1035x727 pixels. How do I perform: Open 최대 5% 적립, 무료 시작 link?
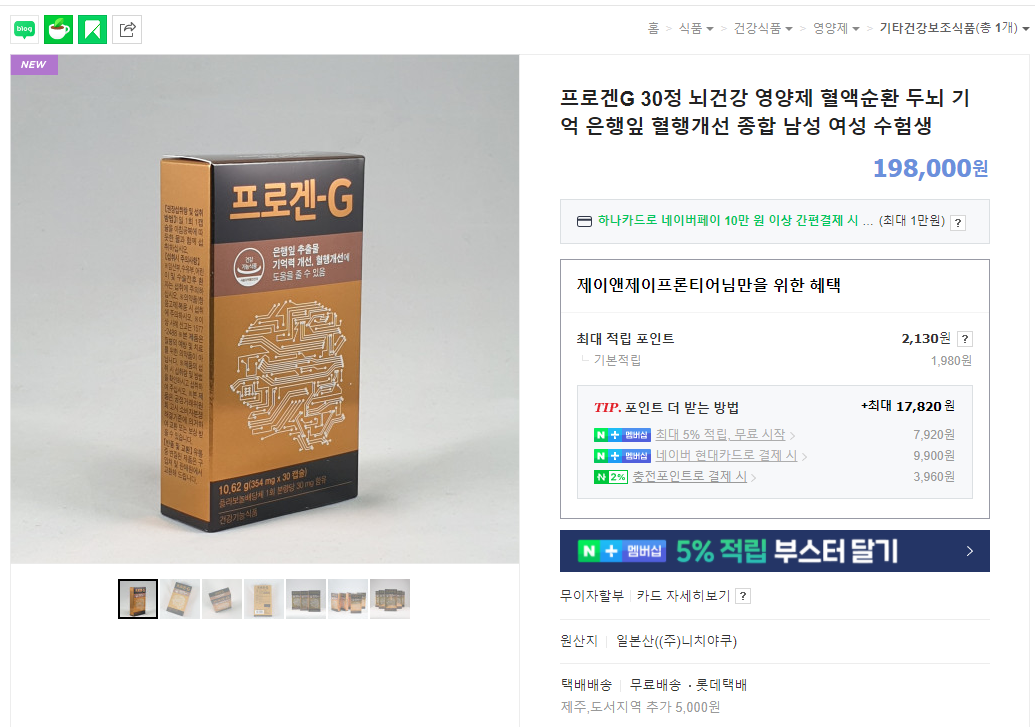720,434
